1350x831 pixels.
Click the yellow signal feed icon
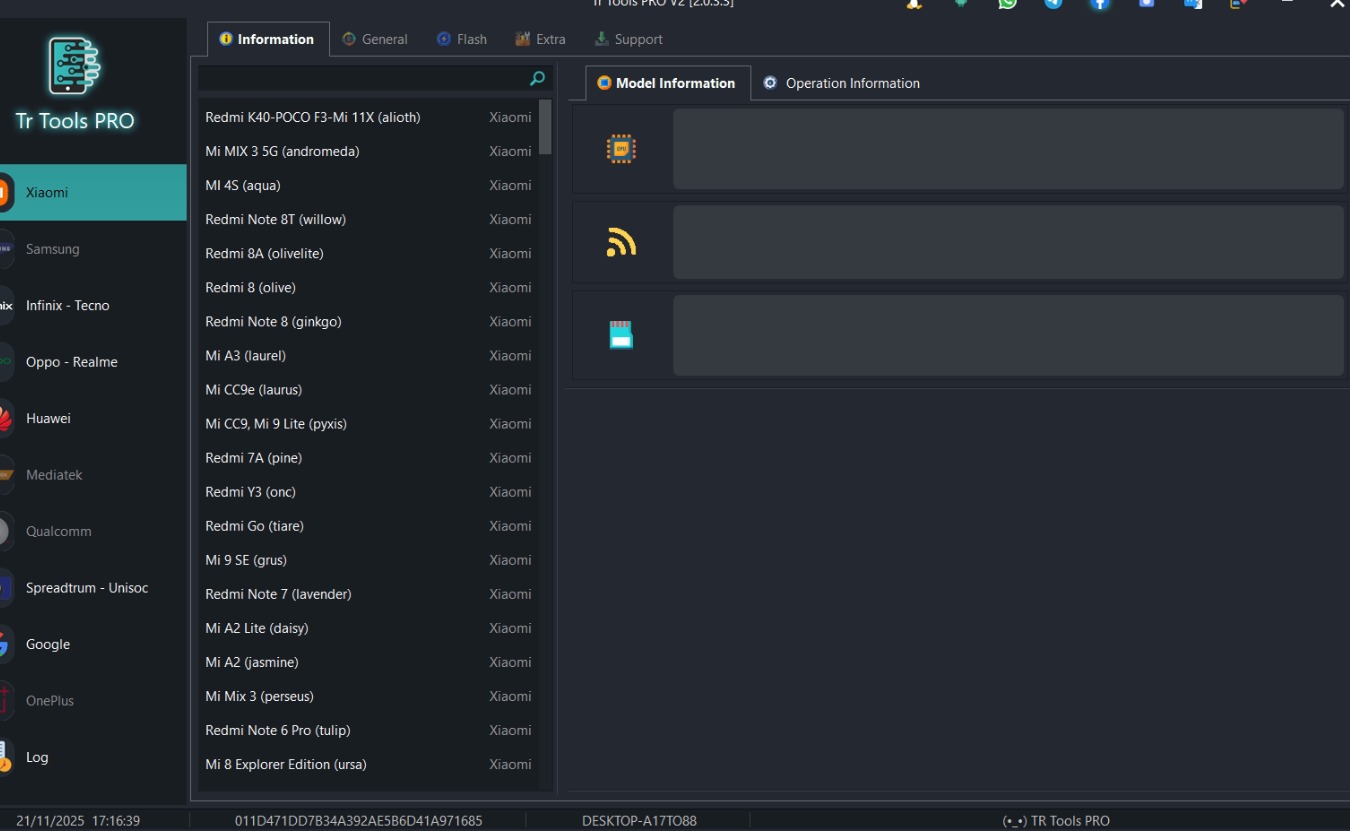point(621,242)
